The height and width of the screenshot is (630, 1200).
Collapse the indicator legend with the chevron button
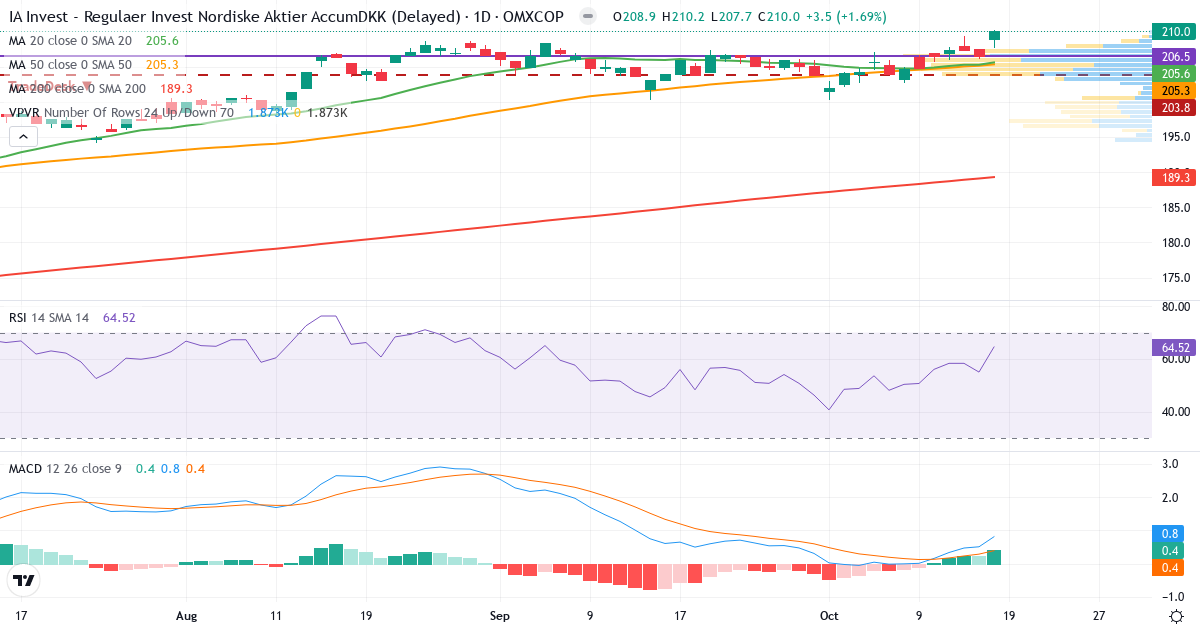pos(22,135)
